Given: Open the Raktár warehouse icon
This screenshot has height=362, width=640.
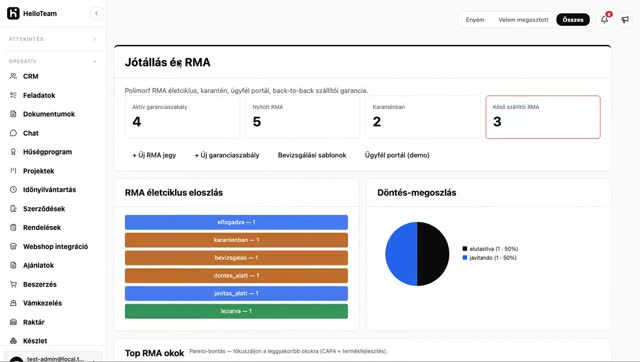Looking at the screenshot, I should pyautogui.click(x=13, y=322).
